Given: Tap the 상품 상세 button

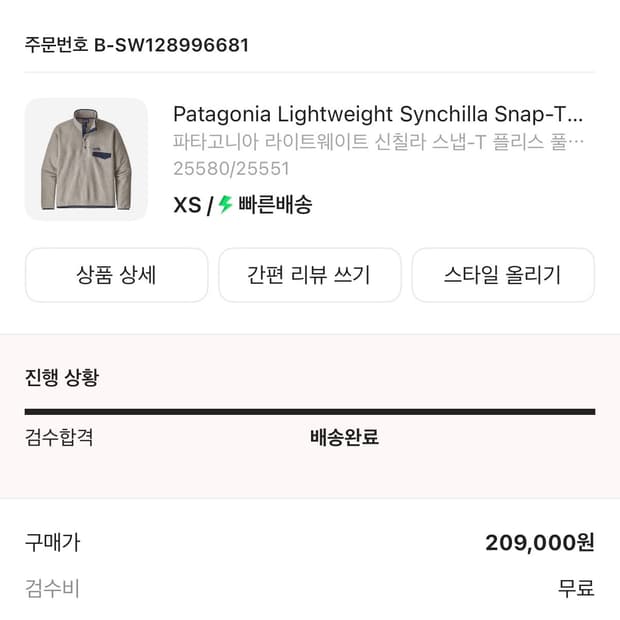Looking at the screenshot, I should 116,275.
